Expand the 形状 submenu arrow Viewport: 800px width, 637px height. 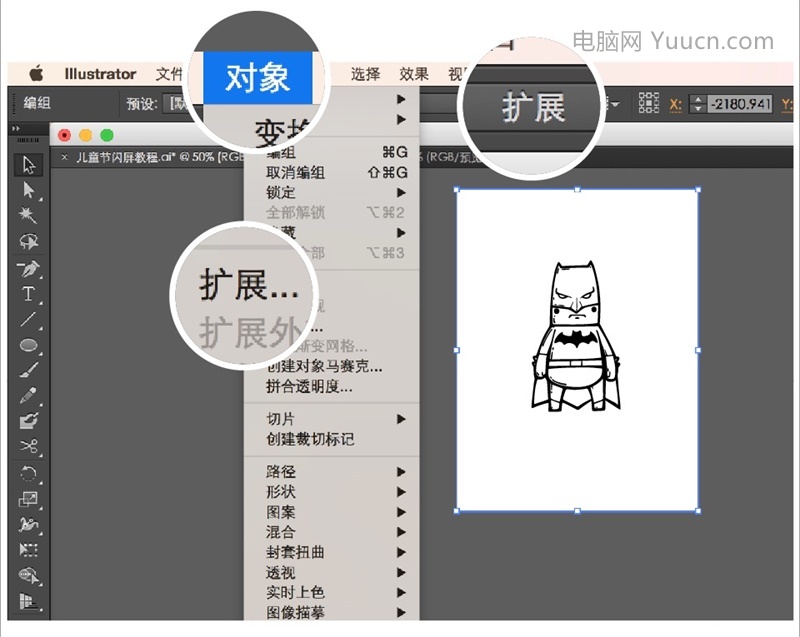(402, 492)
